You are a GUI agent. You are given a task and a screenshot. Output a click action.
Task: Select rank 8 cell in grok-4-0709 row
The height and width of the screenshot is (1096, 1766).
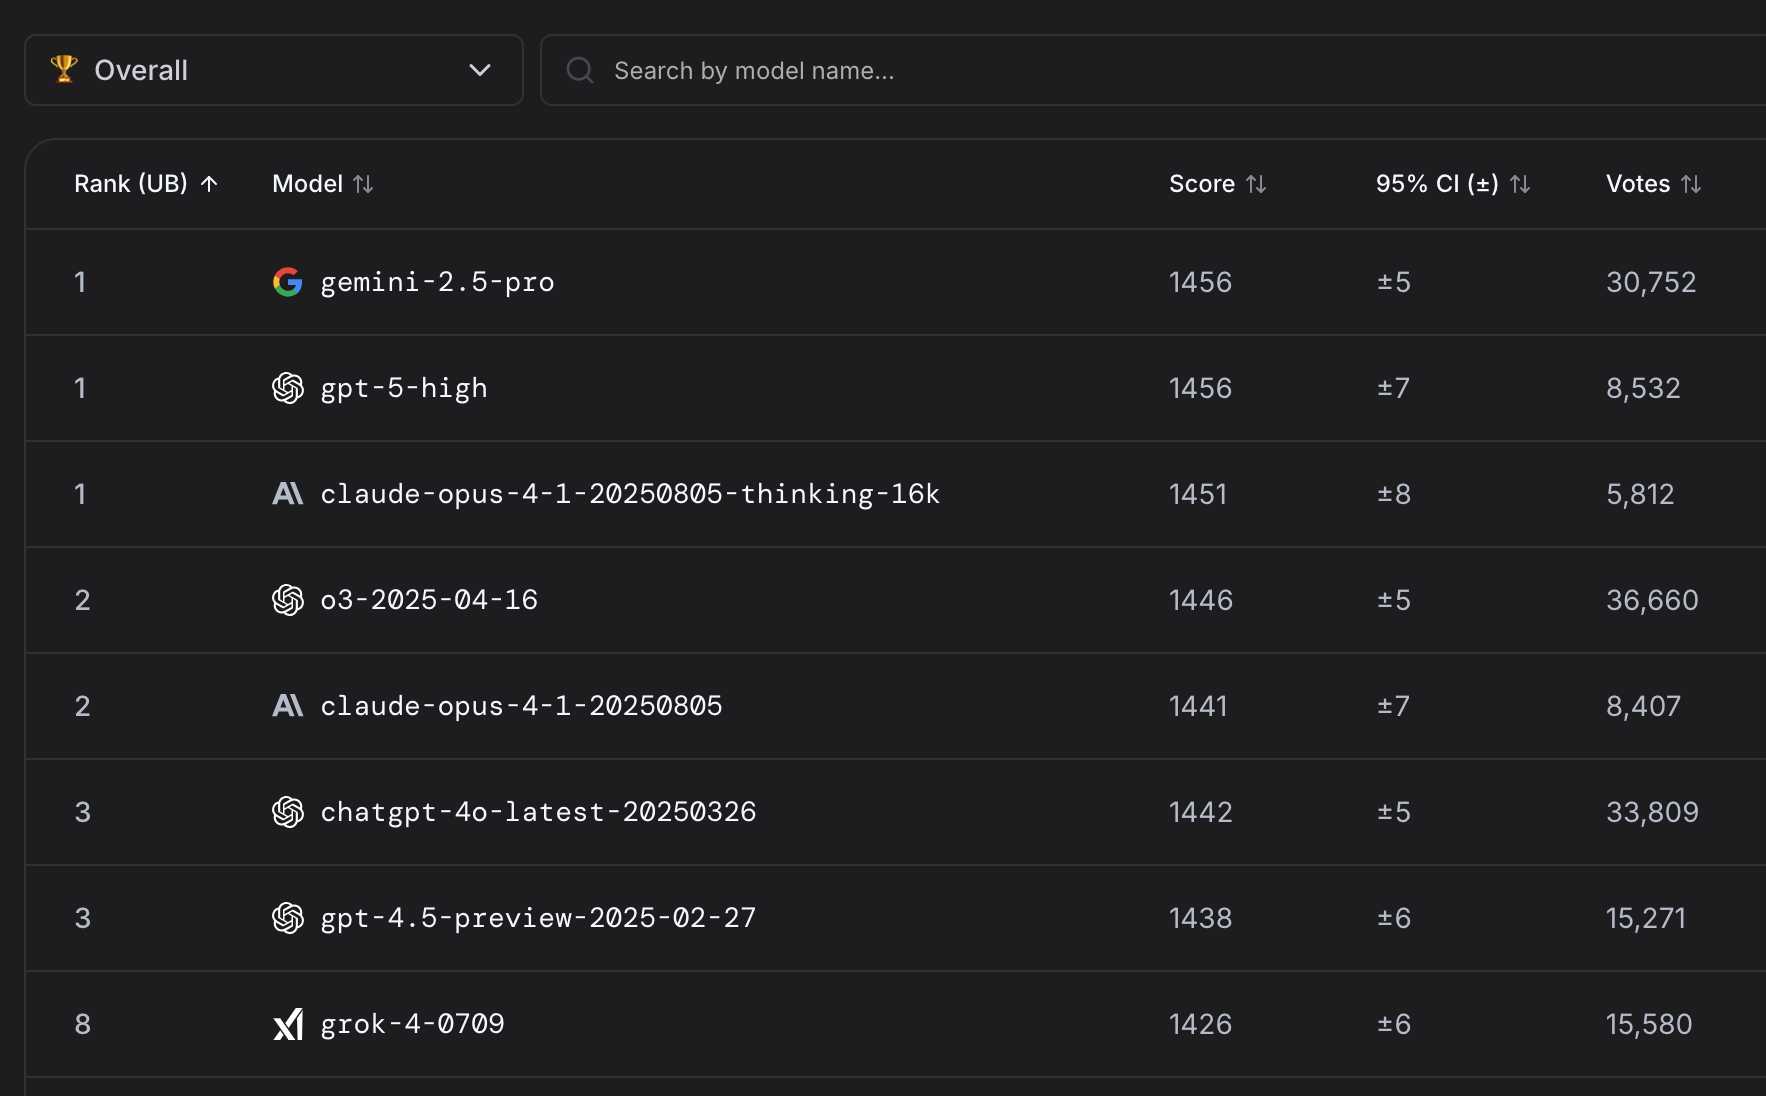[83, 1024]
